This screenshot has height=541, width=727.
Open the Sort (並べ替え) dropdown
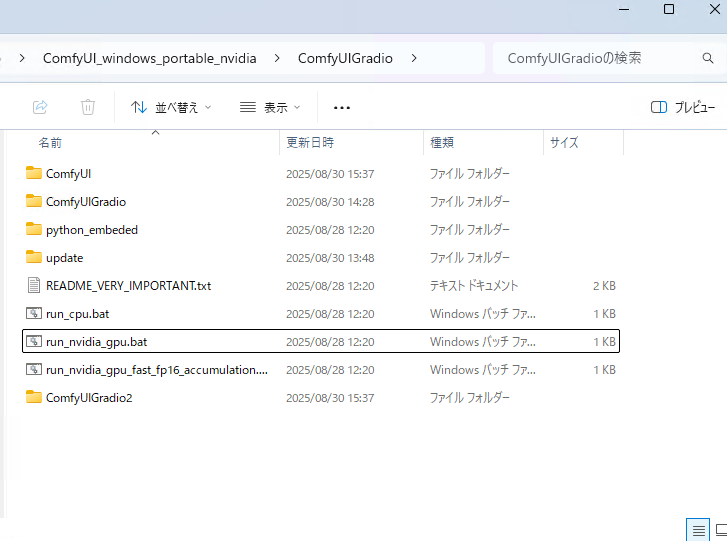click(x=171, y=108)
